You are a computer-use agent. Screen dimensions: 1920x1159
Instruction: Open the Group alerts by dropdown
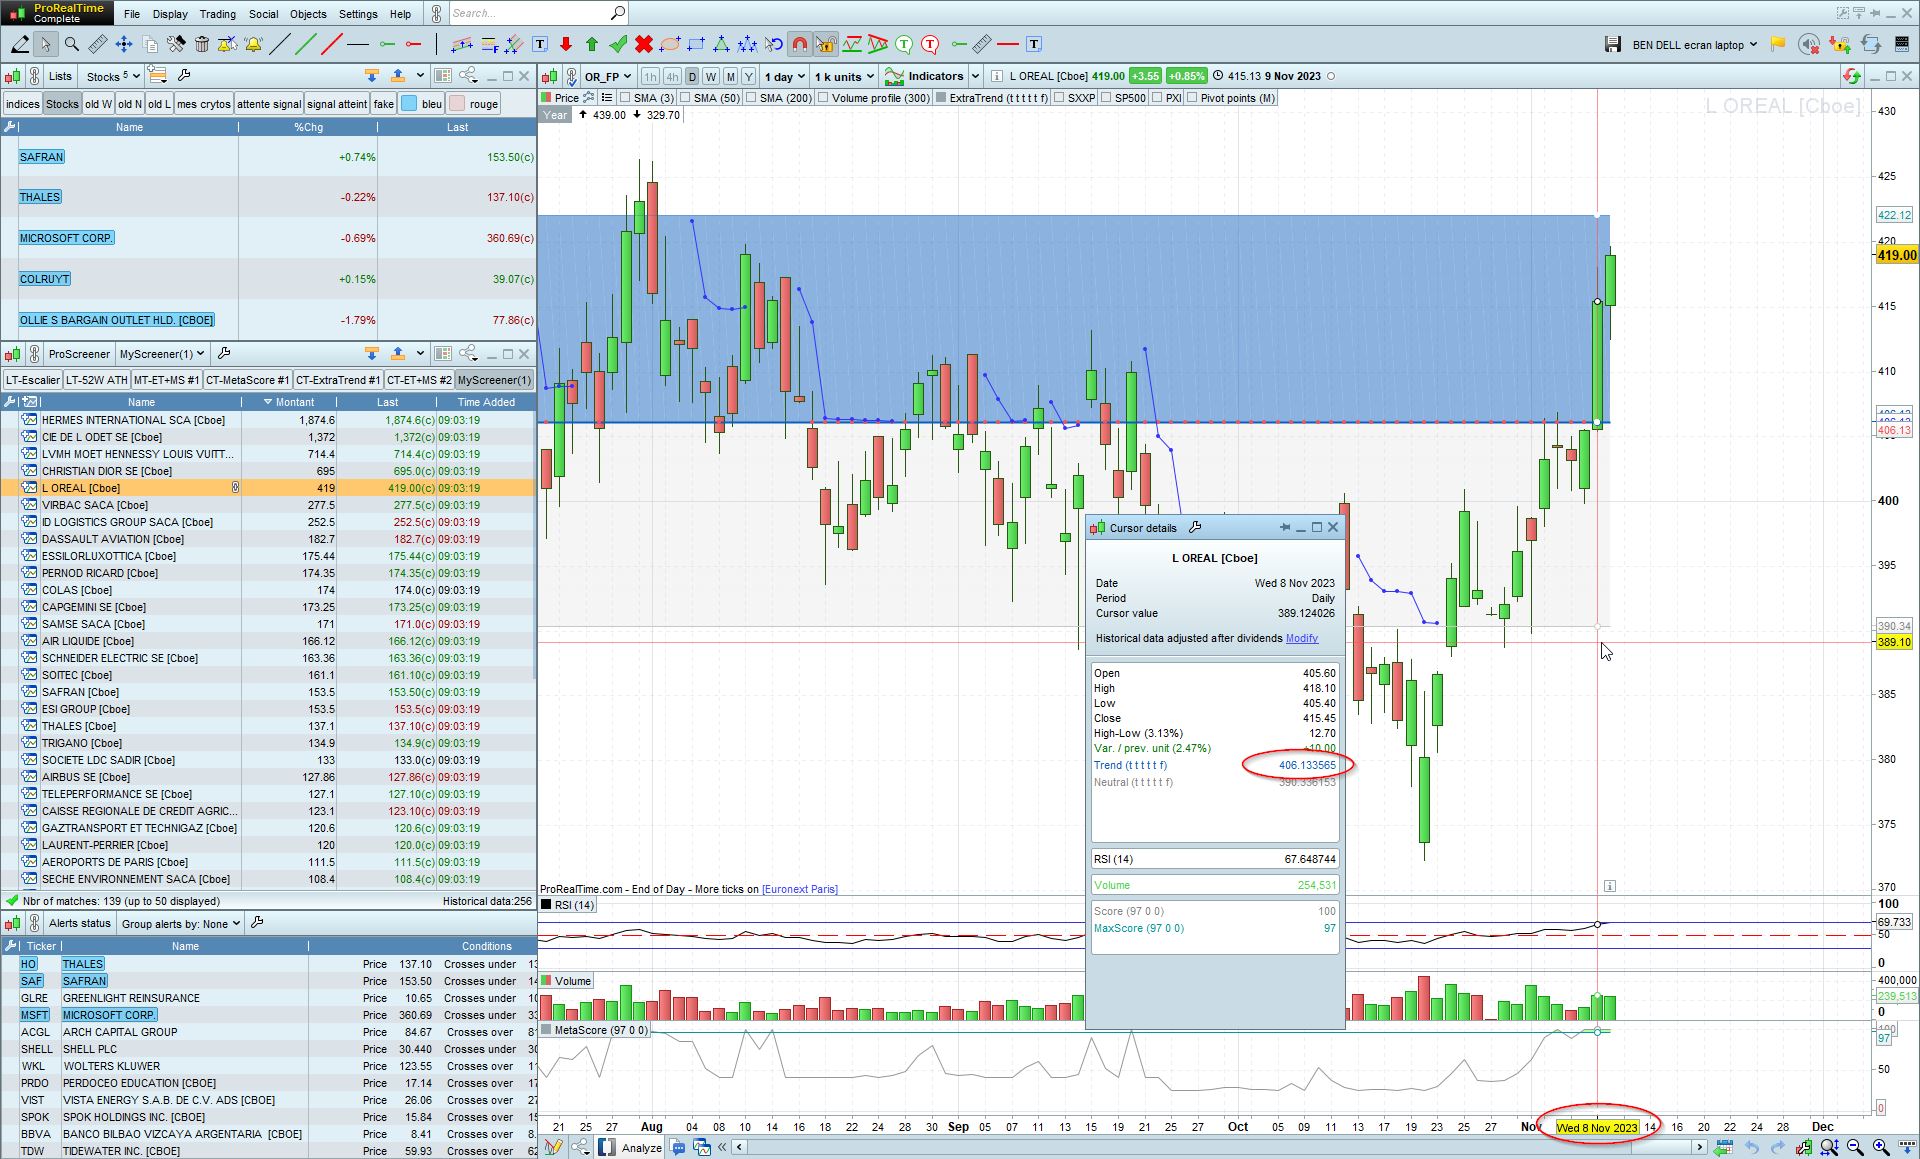(x=181, y=923)
